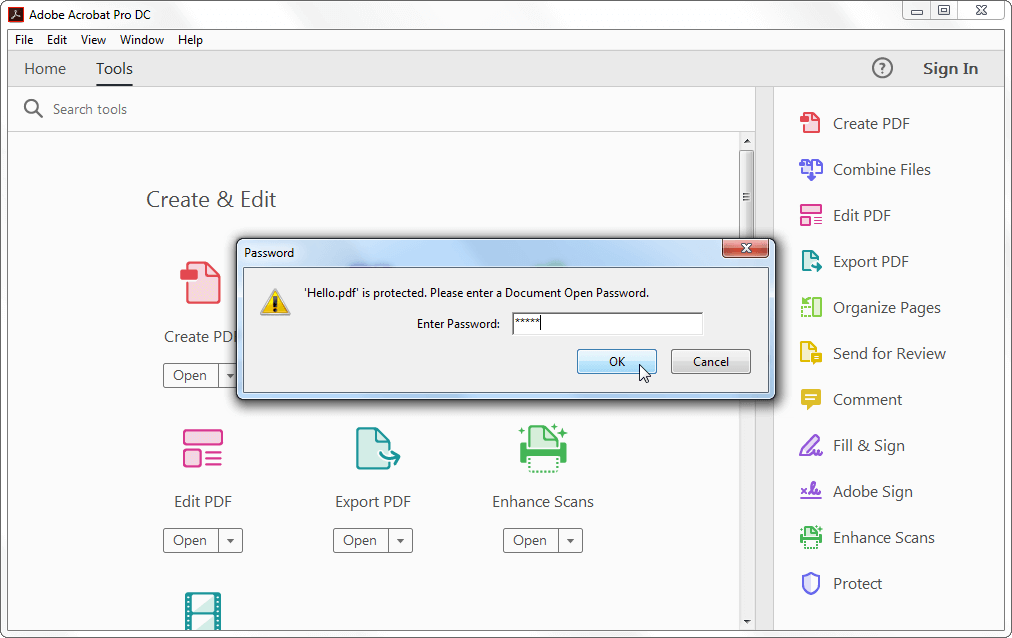Click the help question mark icon
1012x638 pixels.
pyautogui.click(x=882, y=68)
